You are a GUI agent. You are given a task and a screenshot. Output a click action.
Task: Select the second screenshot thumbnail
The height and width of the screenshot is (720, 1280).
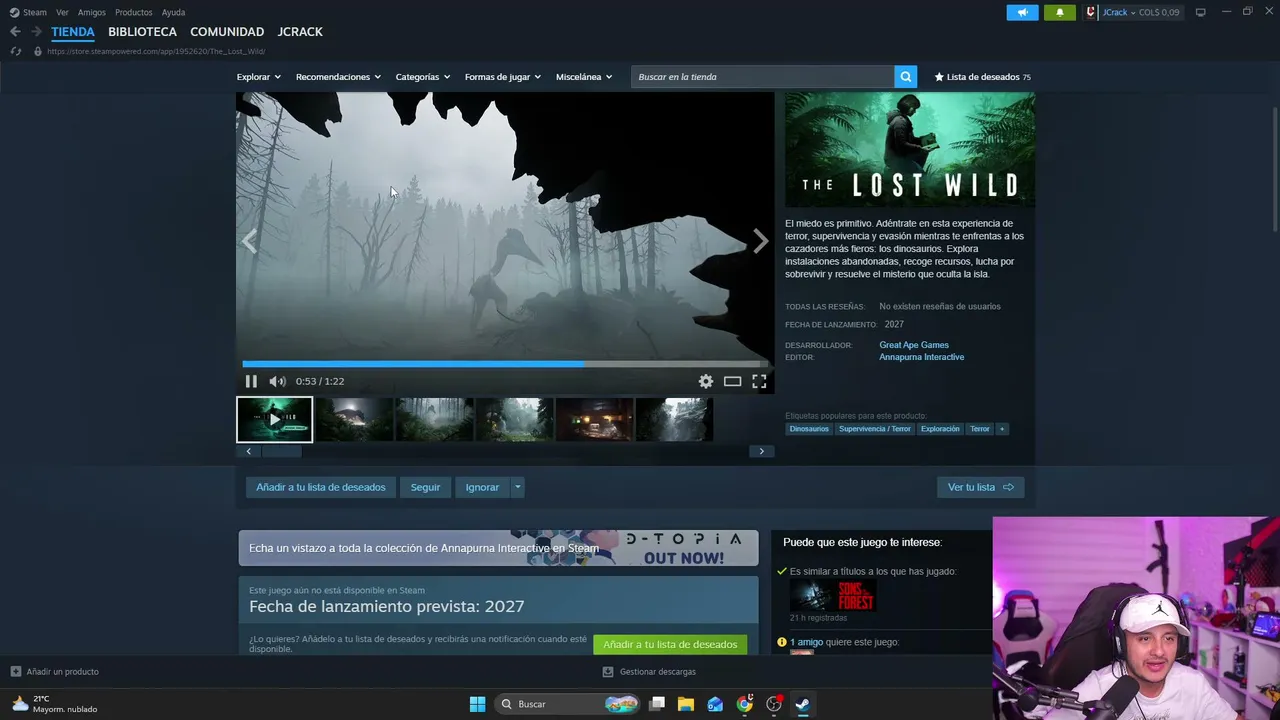(355, 420)
